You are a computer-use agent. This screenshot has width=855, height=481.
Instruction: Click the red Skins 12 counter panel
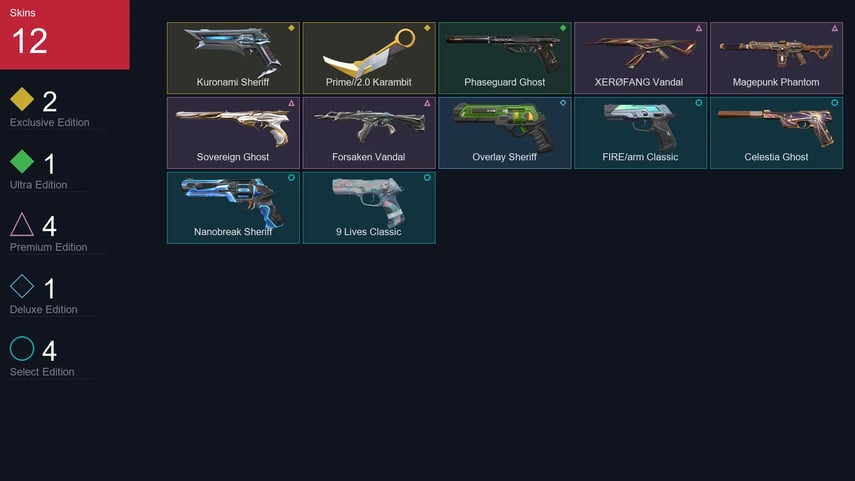pyautogui.click(x=65, y=34)
